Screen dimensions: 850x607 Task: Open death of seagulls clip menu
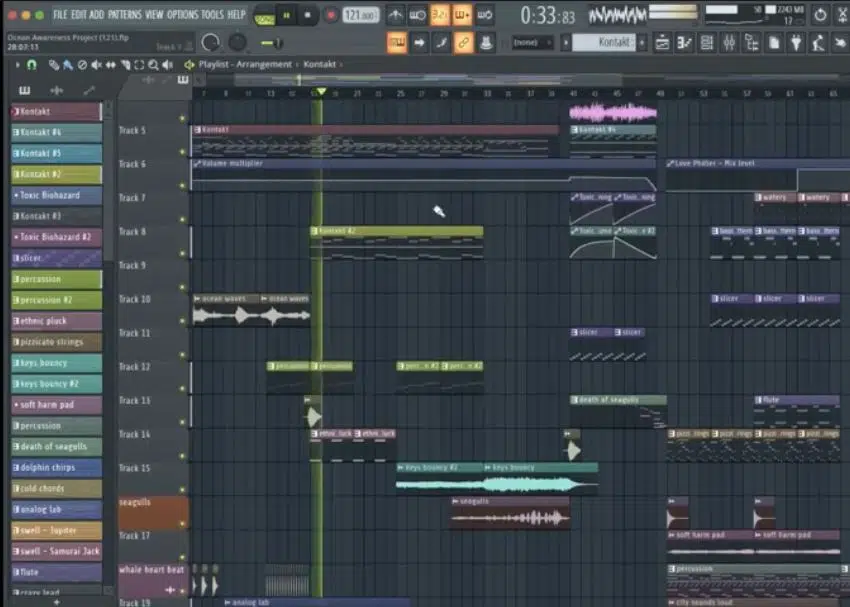[x=575, y=400]
